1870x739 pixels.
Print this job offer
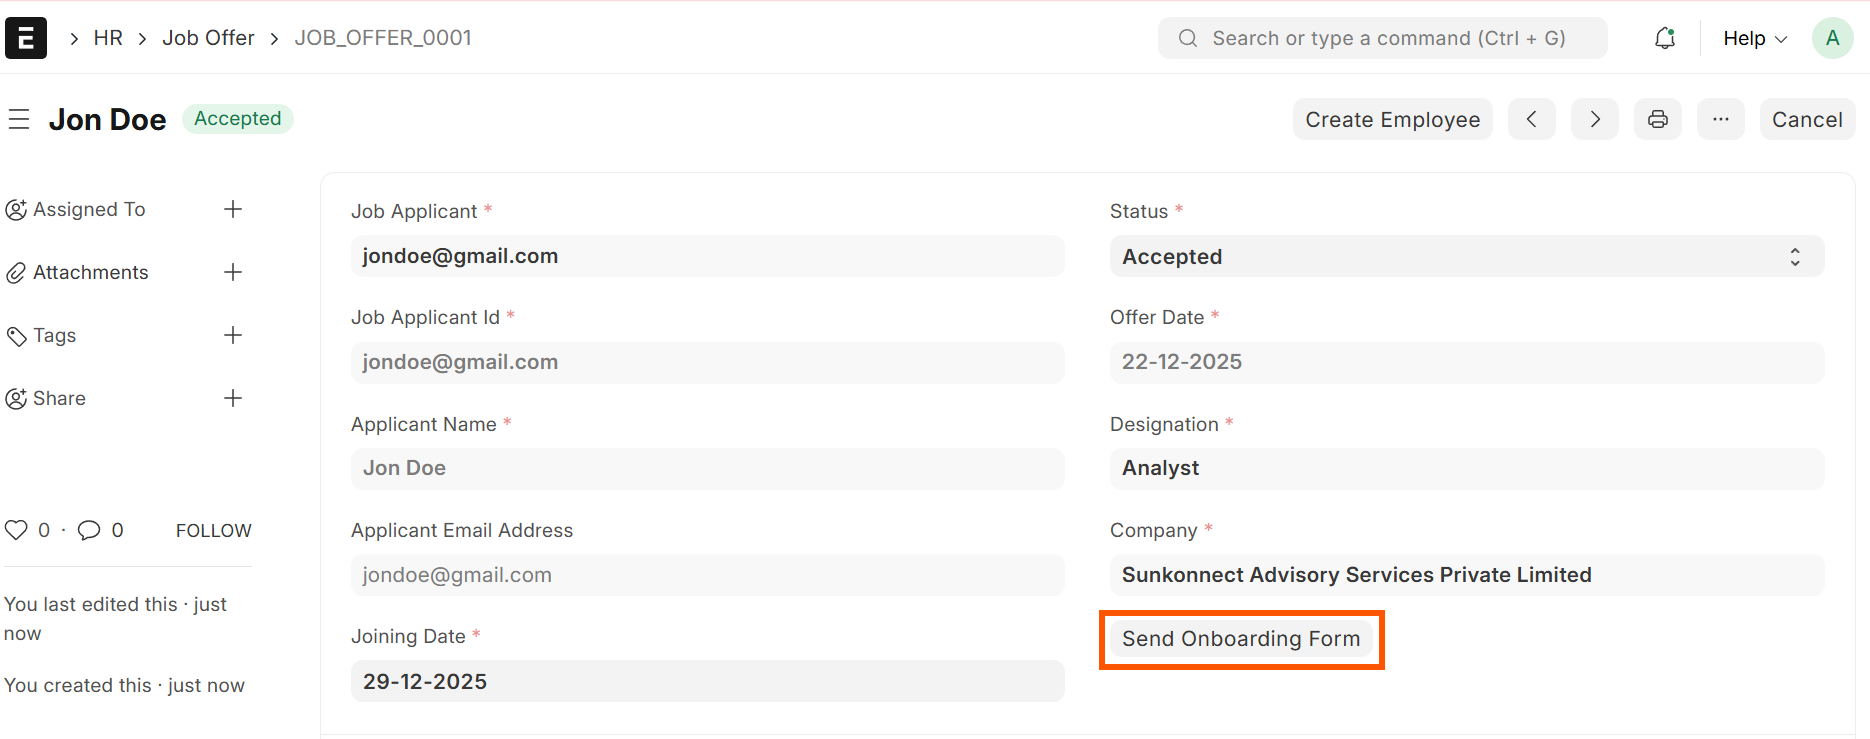point(1658,120)
